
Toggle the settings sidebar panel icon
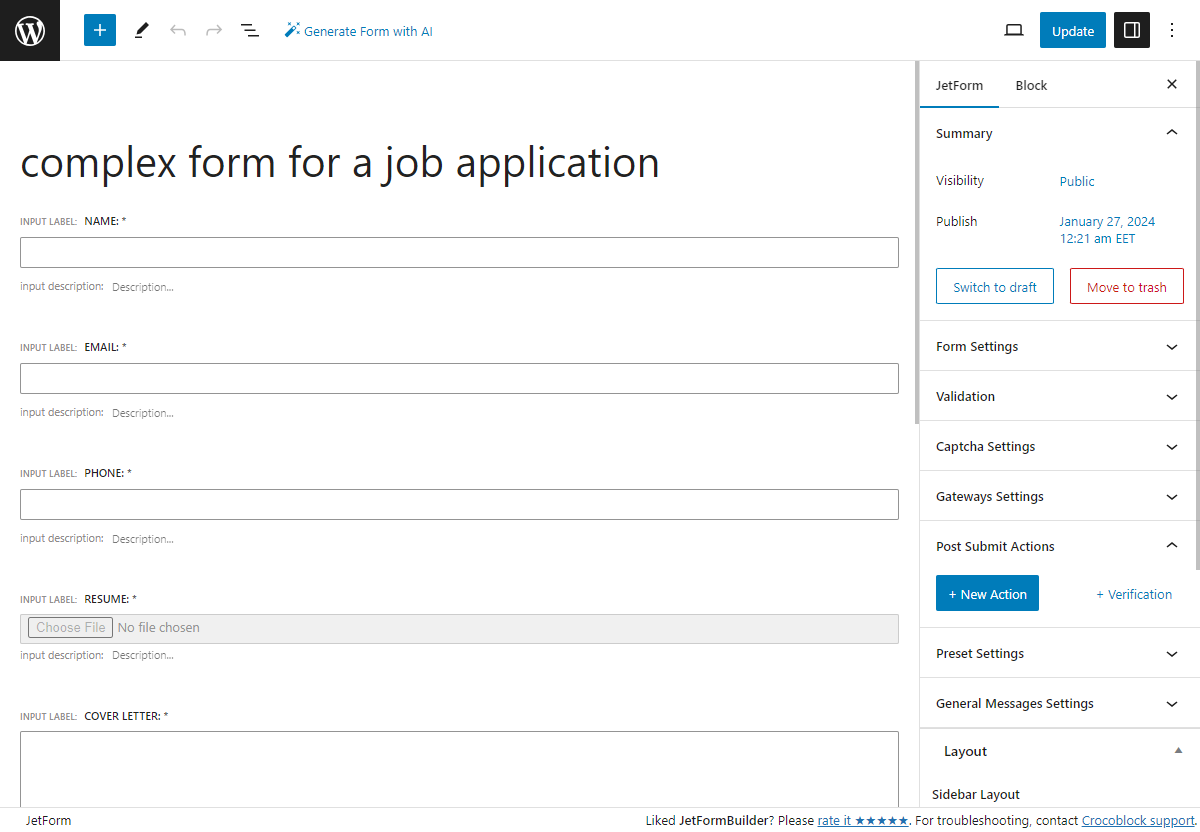[1131, 30]
